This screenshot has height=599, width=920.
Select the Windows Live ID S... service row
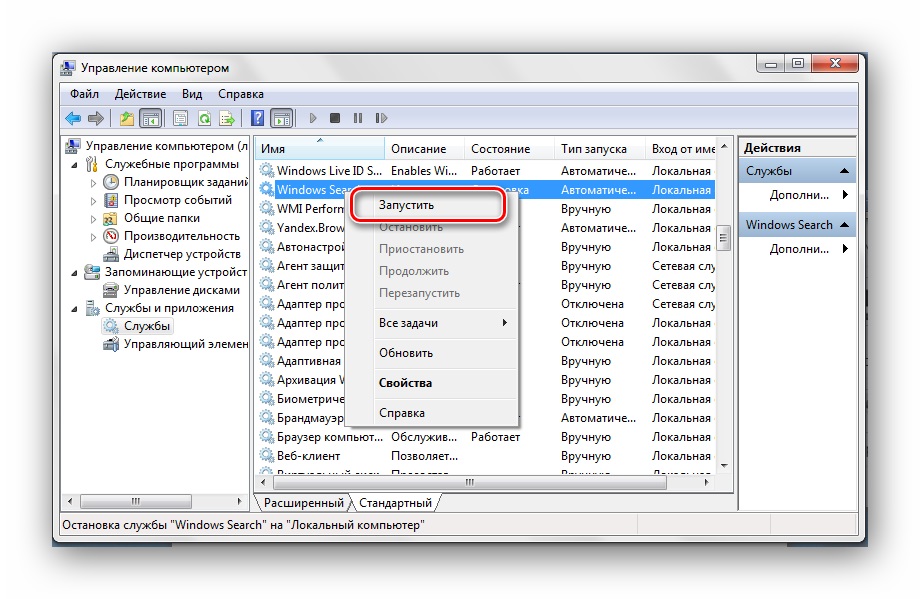coord(487,171)
